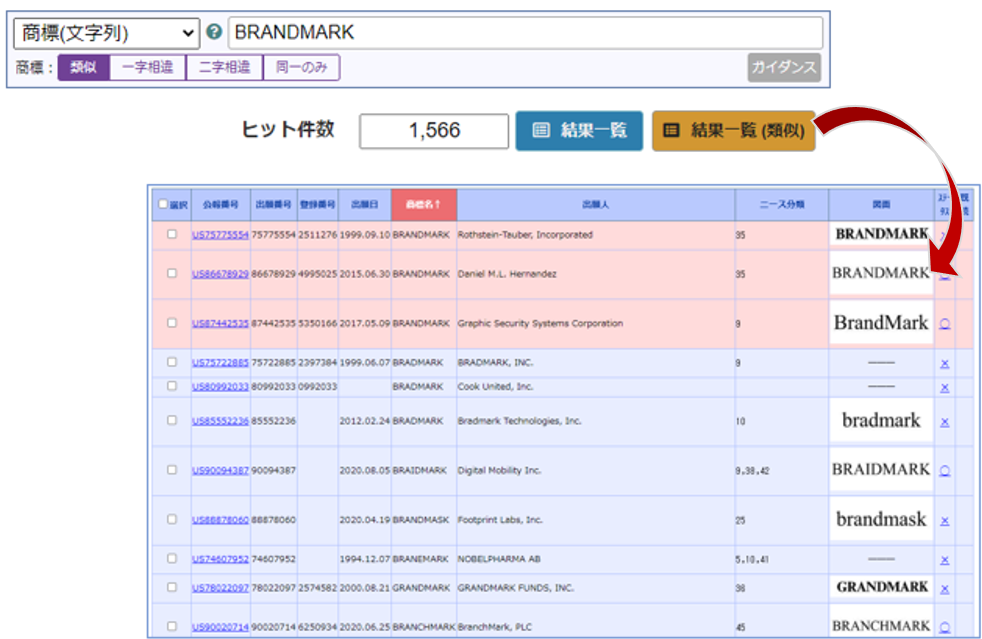Viewport: 982px width, 639px height.
Task: Check the box for row US74607952
Action: pyautogui.click(x=172, y=558)
